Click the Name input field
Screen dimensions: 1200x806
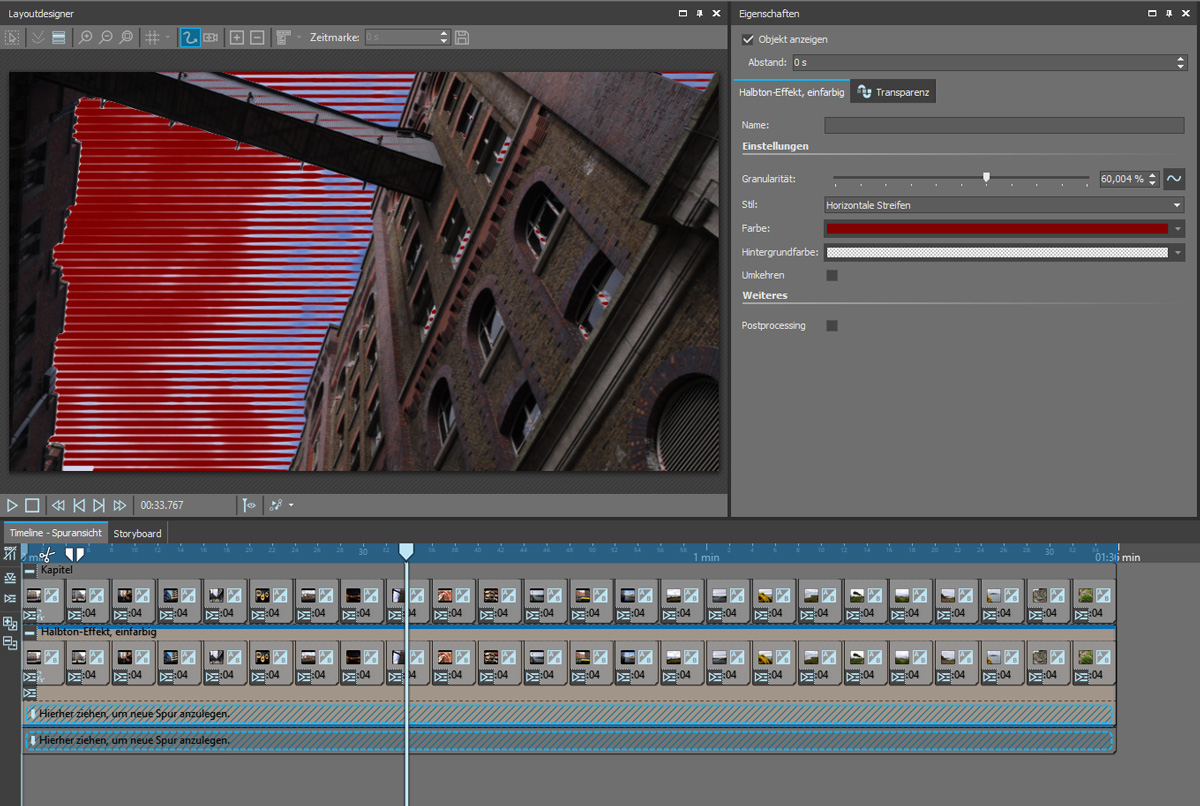pos(1003,126)
